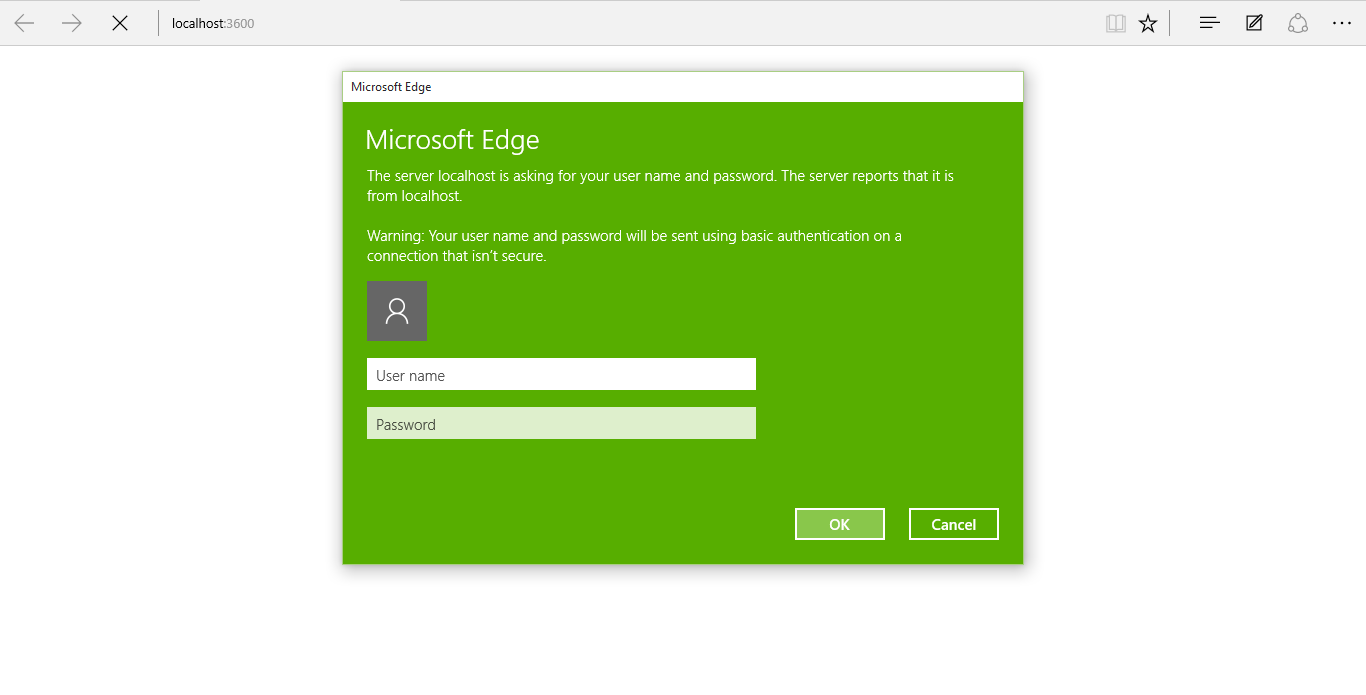The width and height of the screenshot is (1366, 695).
Task: Select the 'server localhost is asking' message
Action: (x=660, y=186)
